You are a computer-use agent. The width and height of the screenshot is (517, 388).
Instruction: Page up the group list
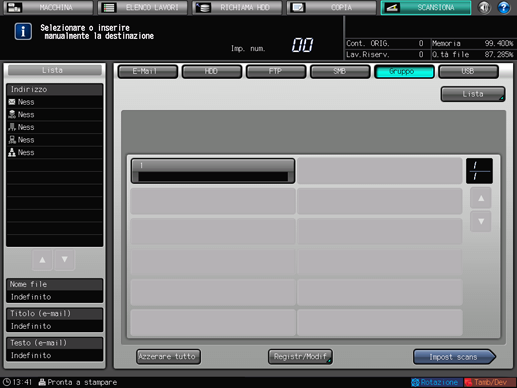click(x=481, y=198)
